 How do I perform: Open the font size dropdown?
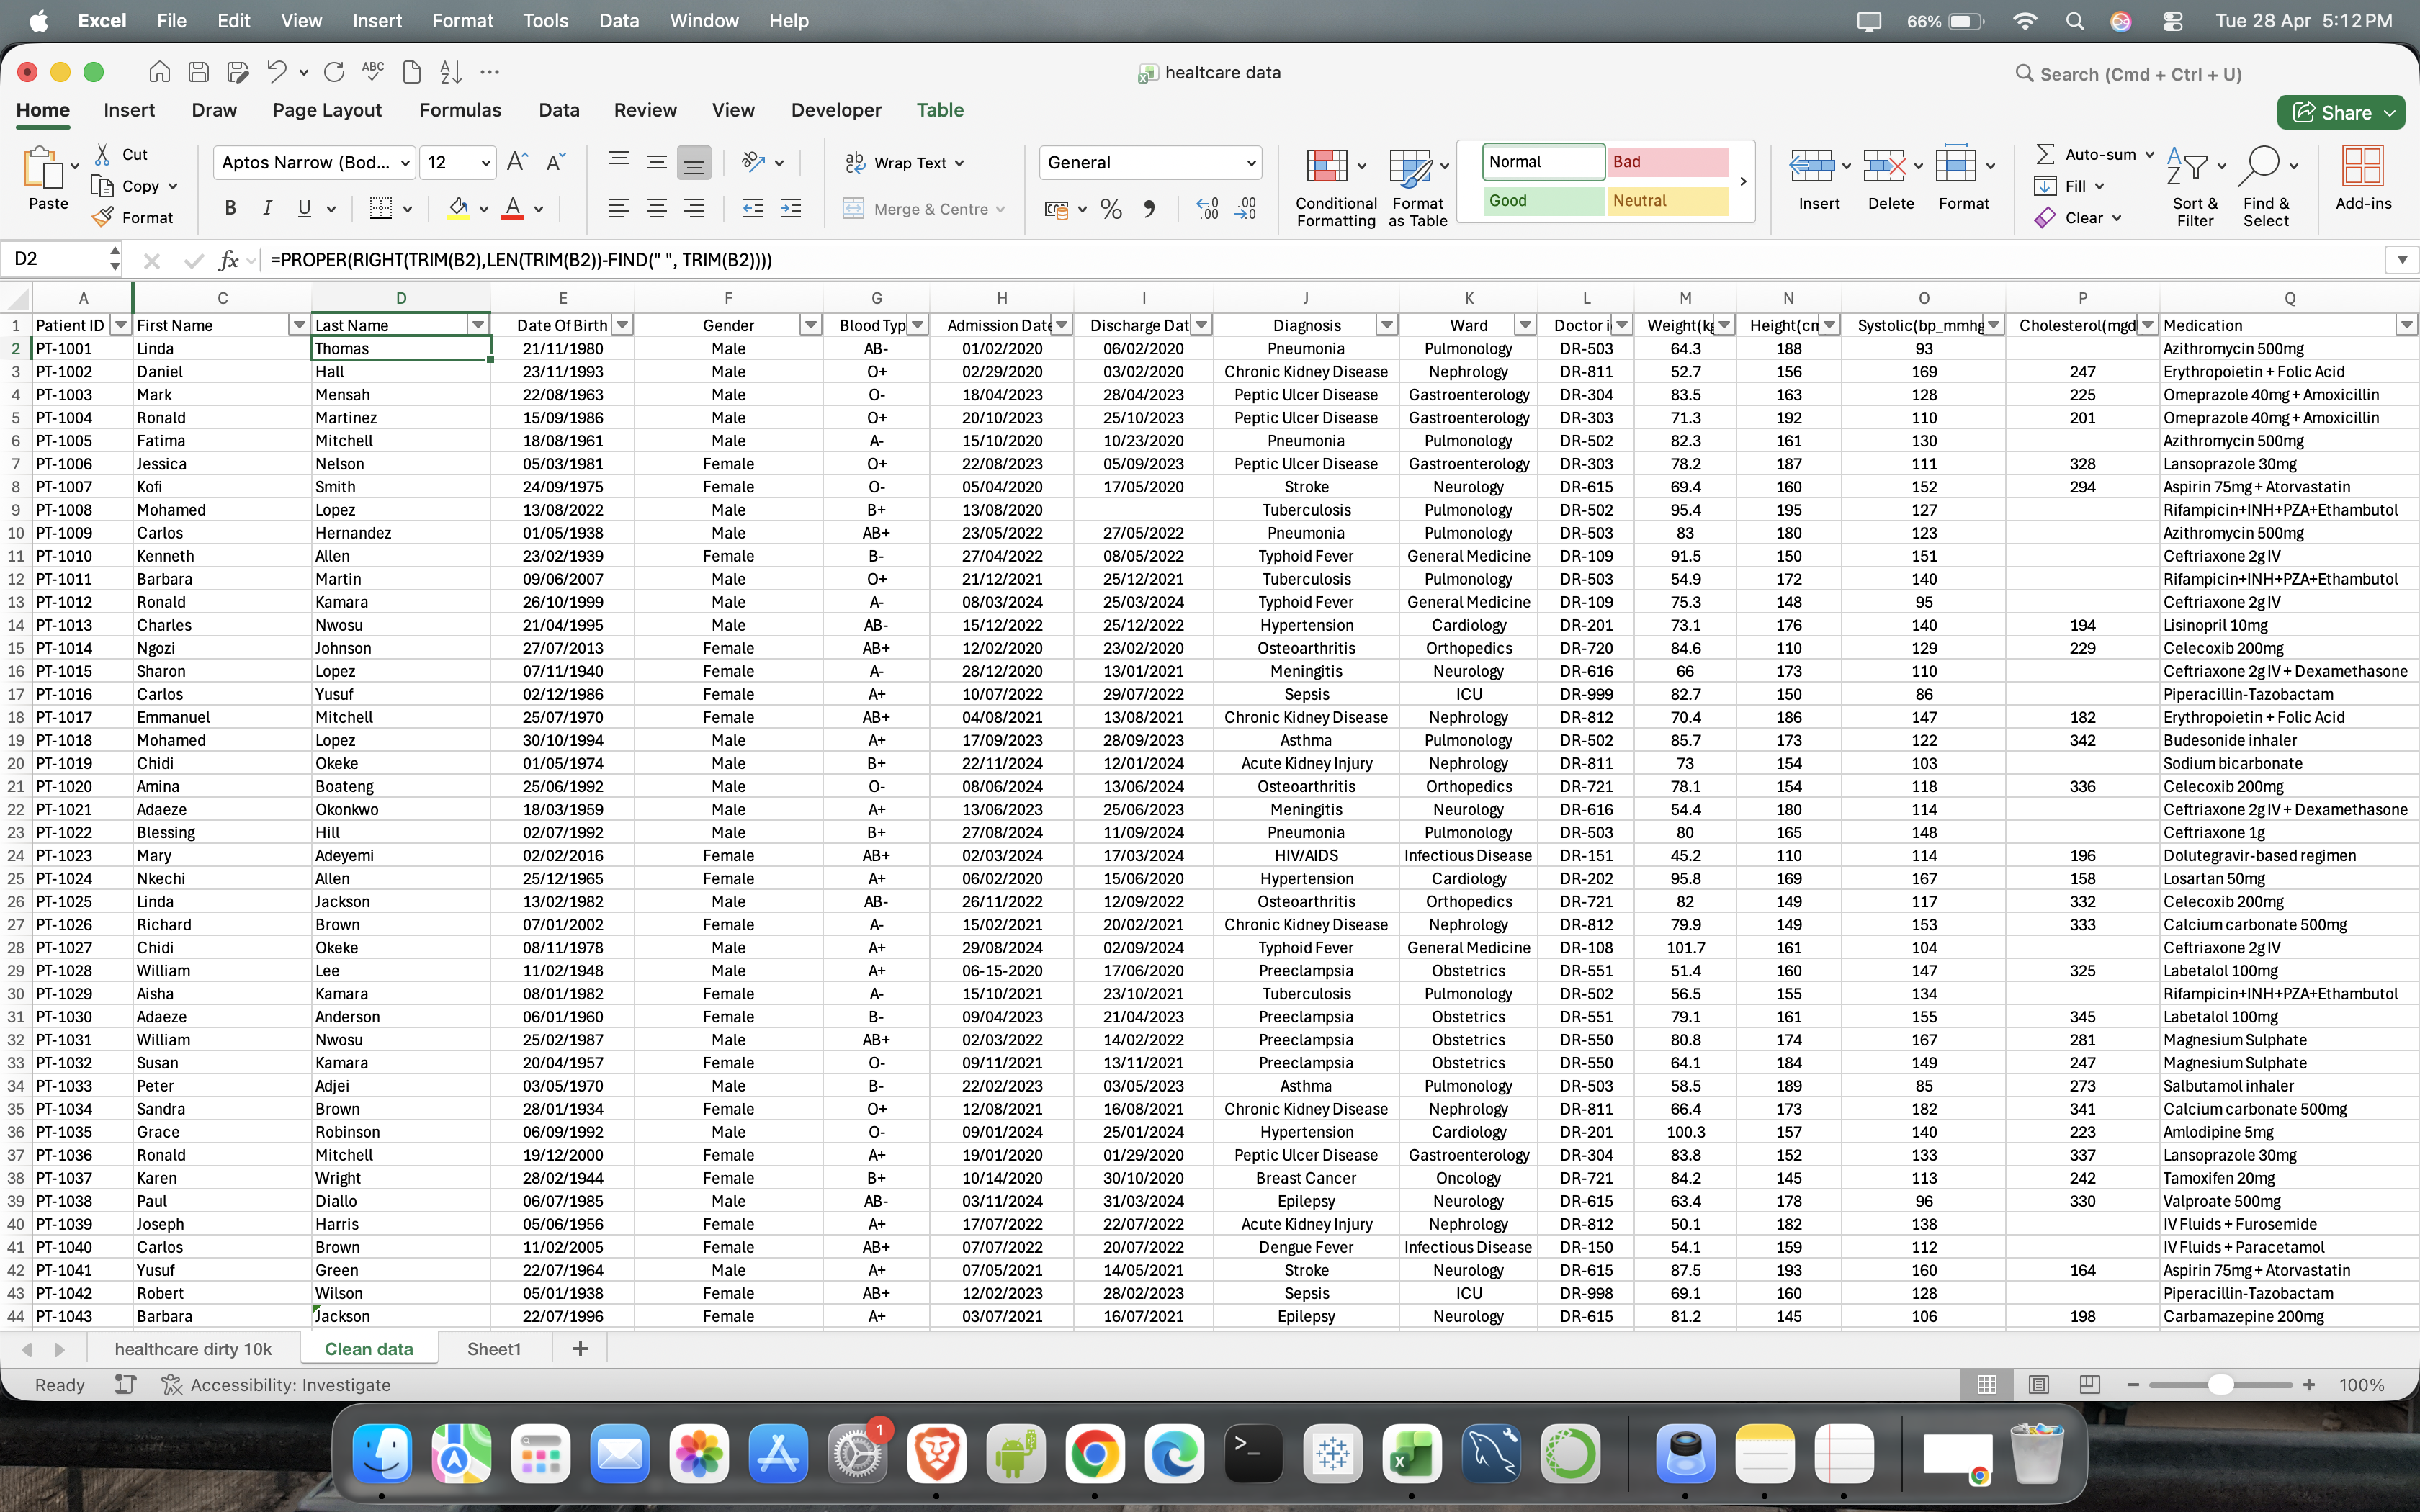tap(485, 163)
